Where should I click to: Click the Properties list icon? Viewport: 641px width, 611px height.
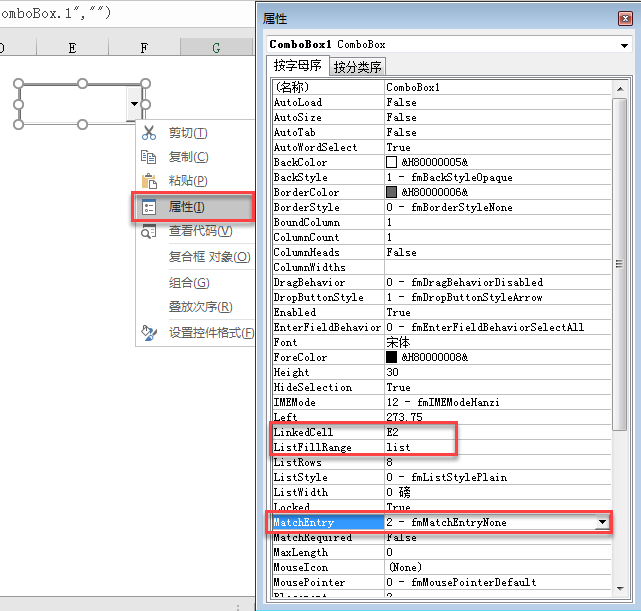coord(149,207)
